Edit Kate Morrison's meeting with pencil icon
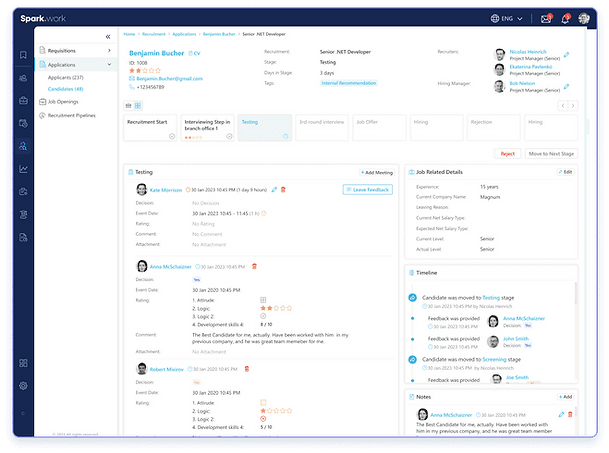The height and width of the screenshot is (453, 609). [x=274, y=190]
